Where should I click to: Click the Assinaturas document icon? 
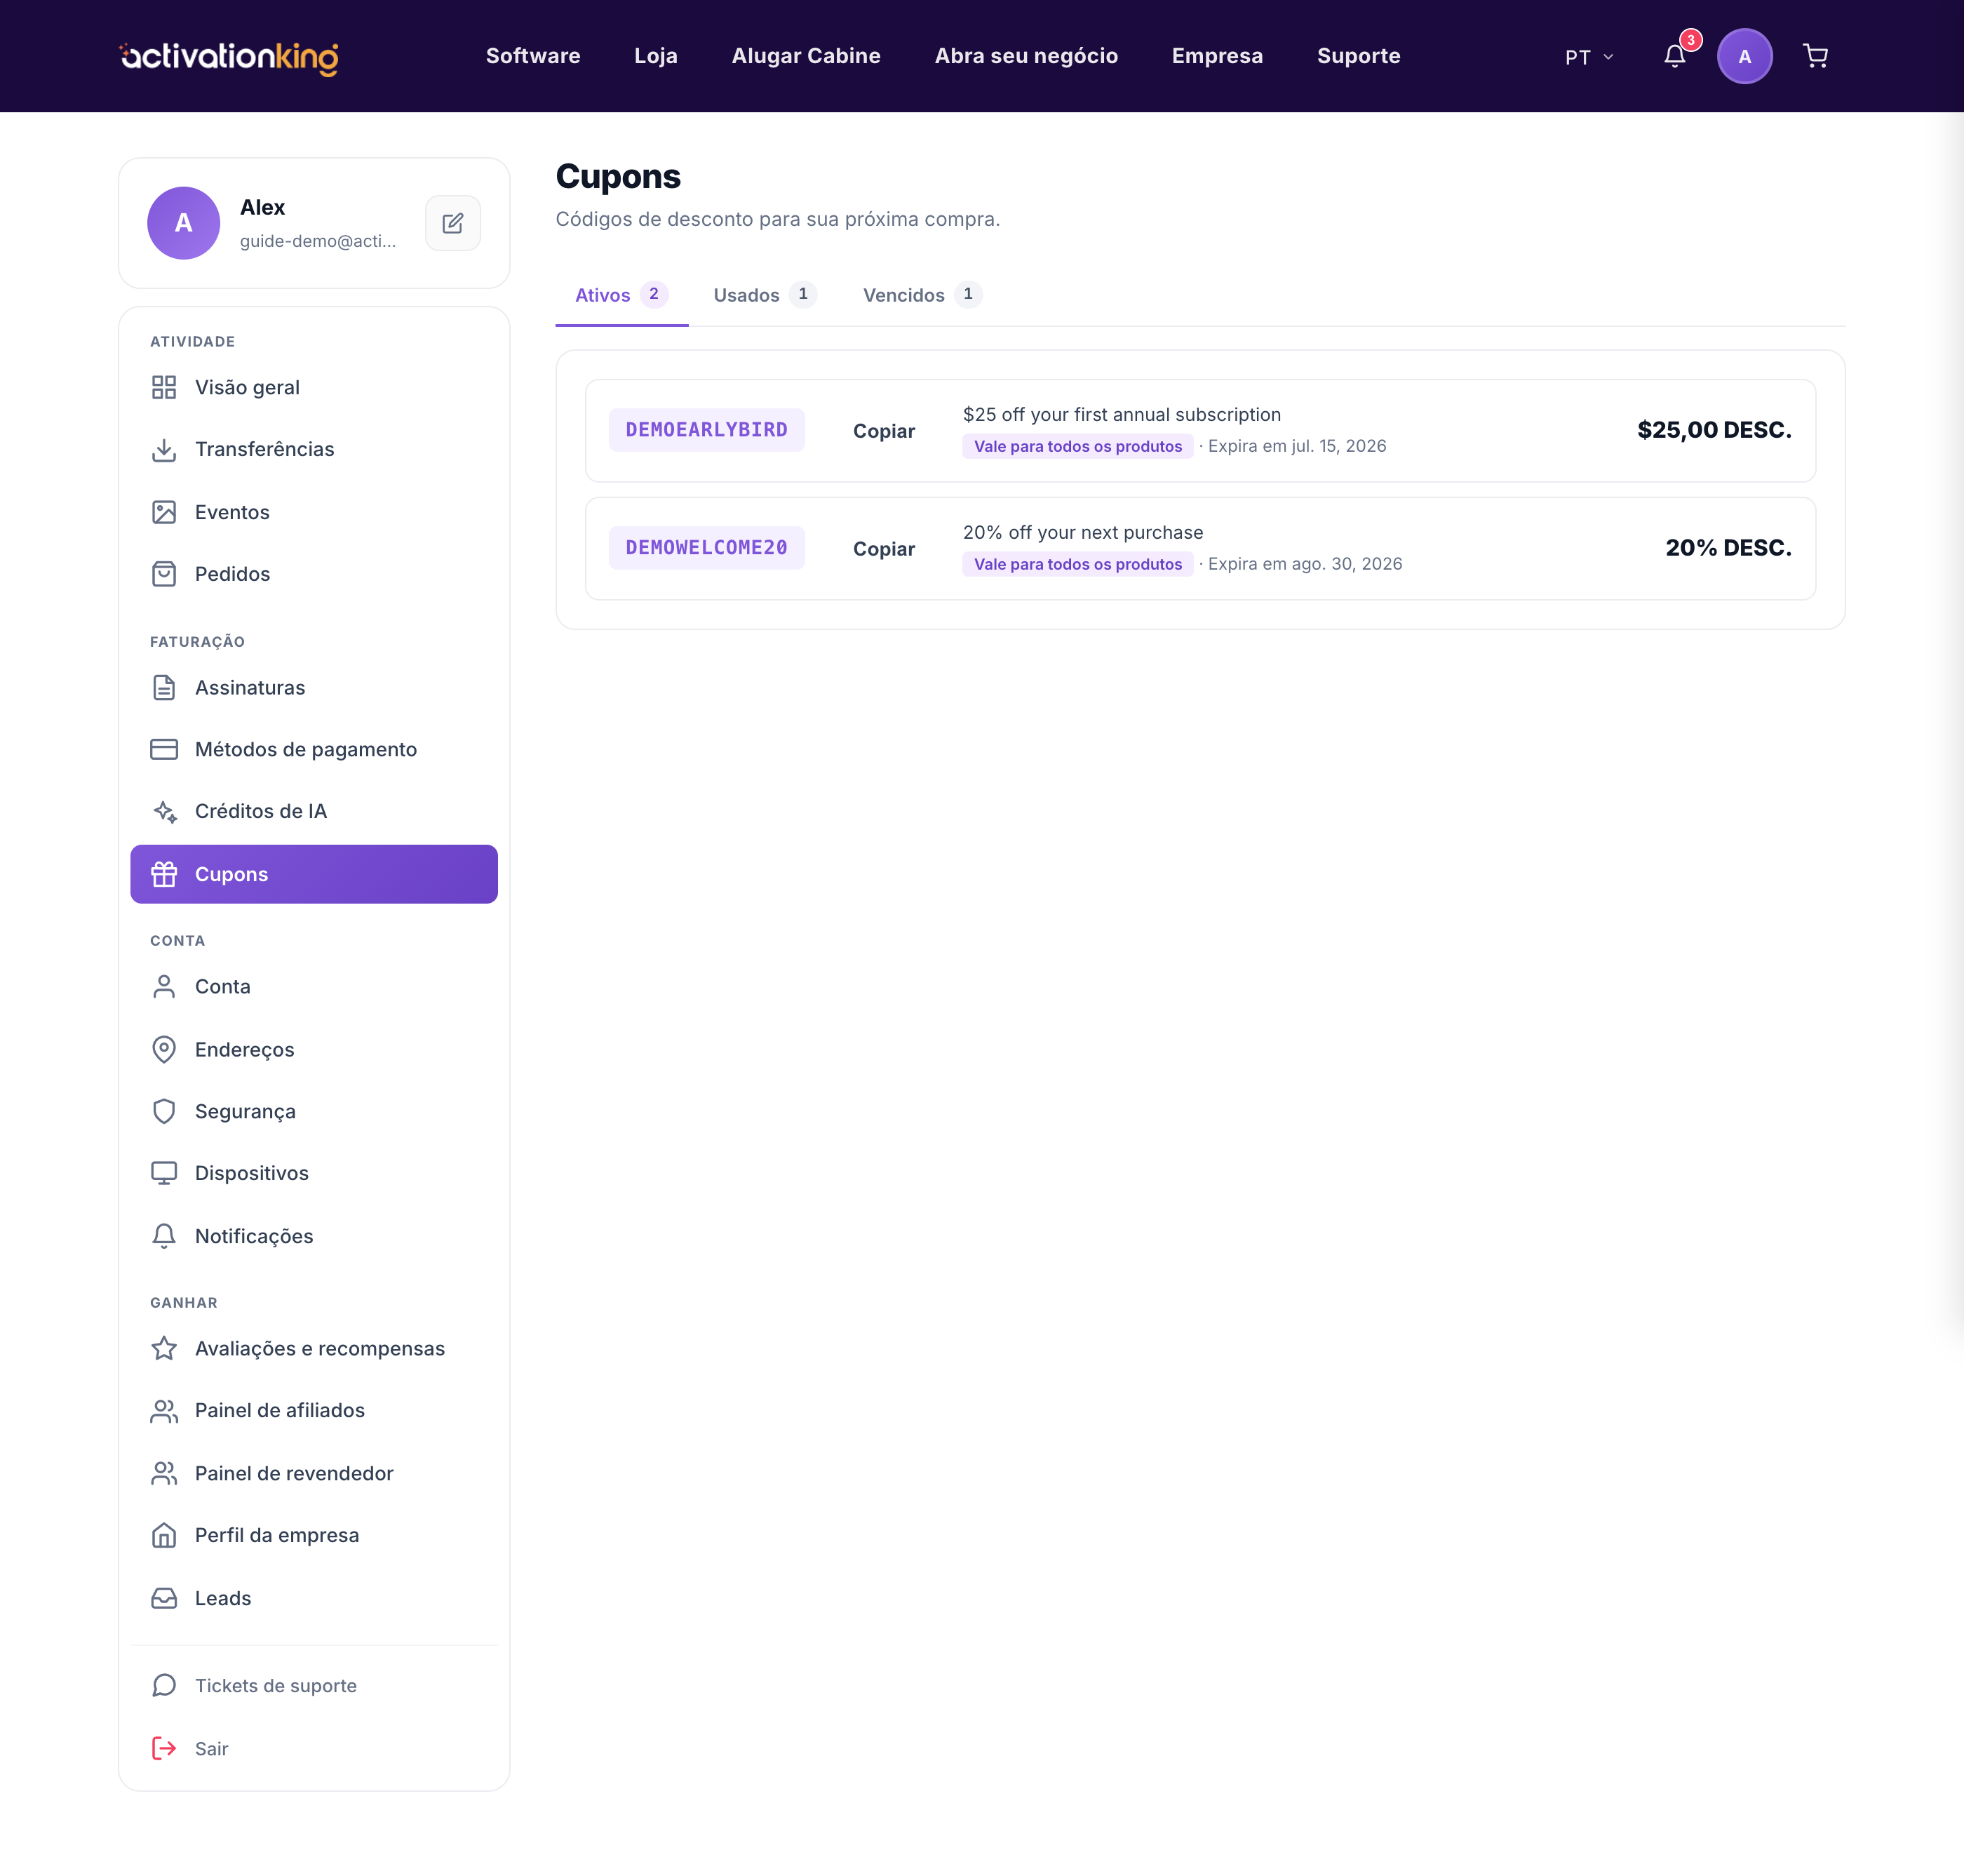(164, 687)
